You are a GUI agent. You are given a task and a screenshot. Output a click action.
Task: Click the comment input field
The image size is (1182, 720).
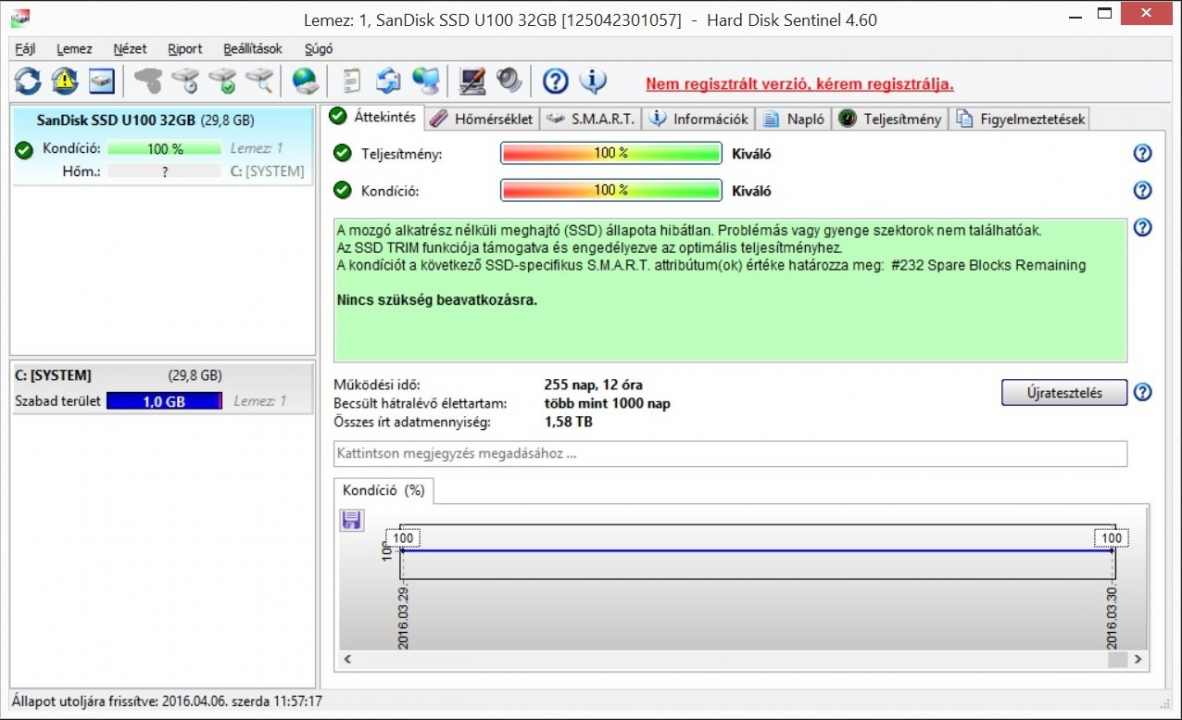730,454
